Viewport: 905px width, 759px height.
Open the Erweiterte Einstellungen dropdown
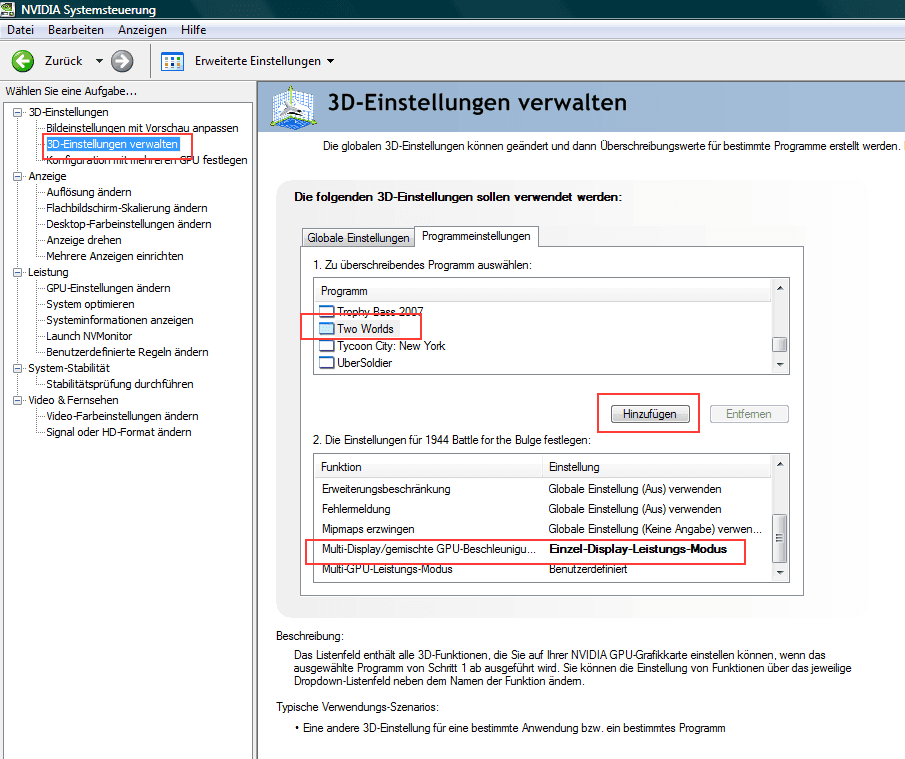point(330,61)
